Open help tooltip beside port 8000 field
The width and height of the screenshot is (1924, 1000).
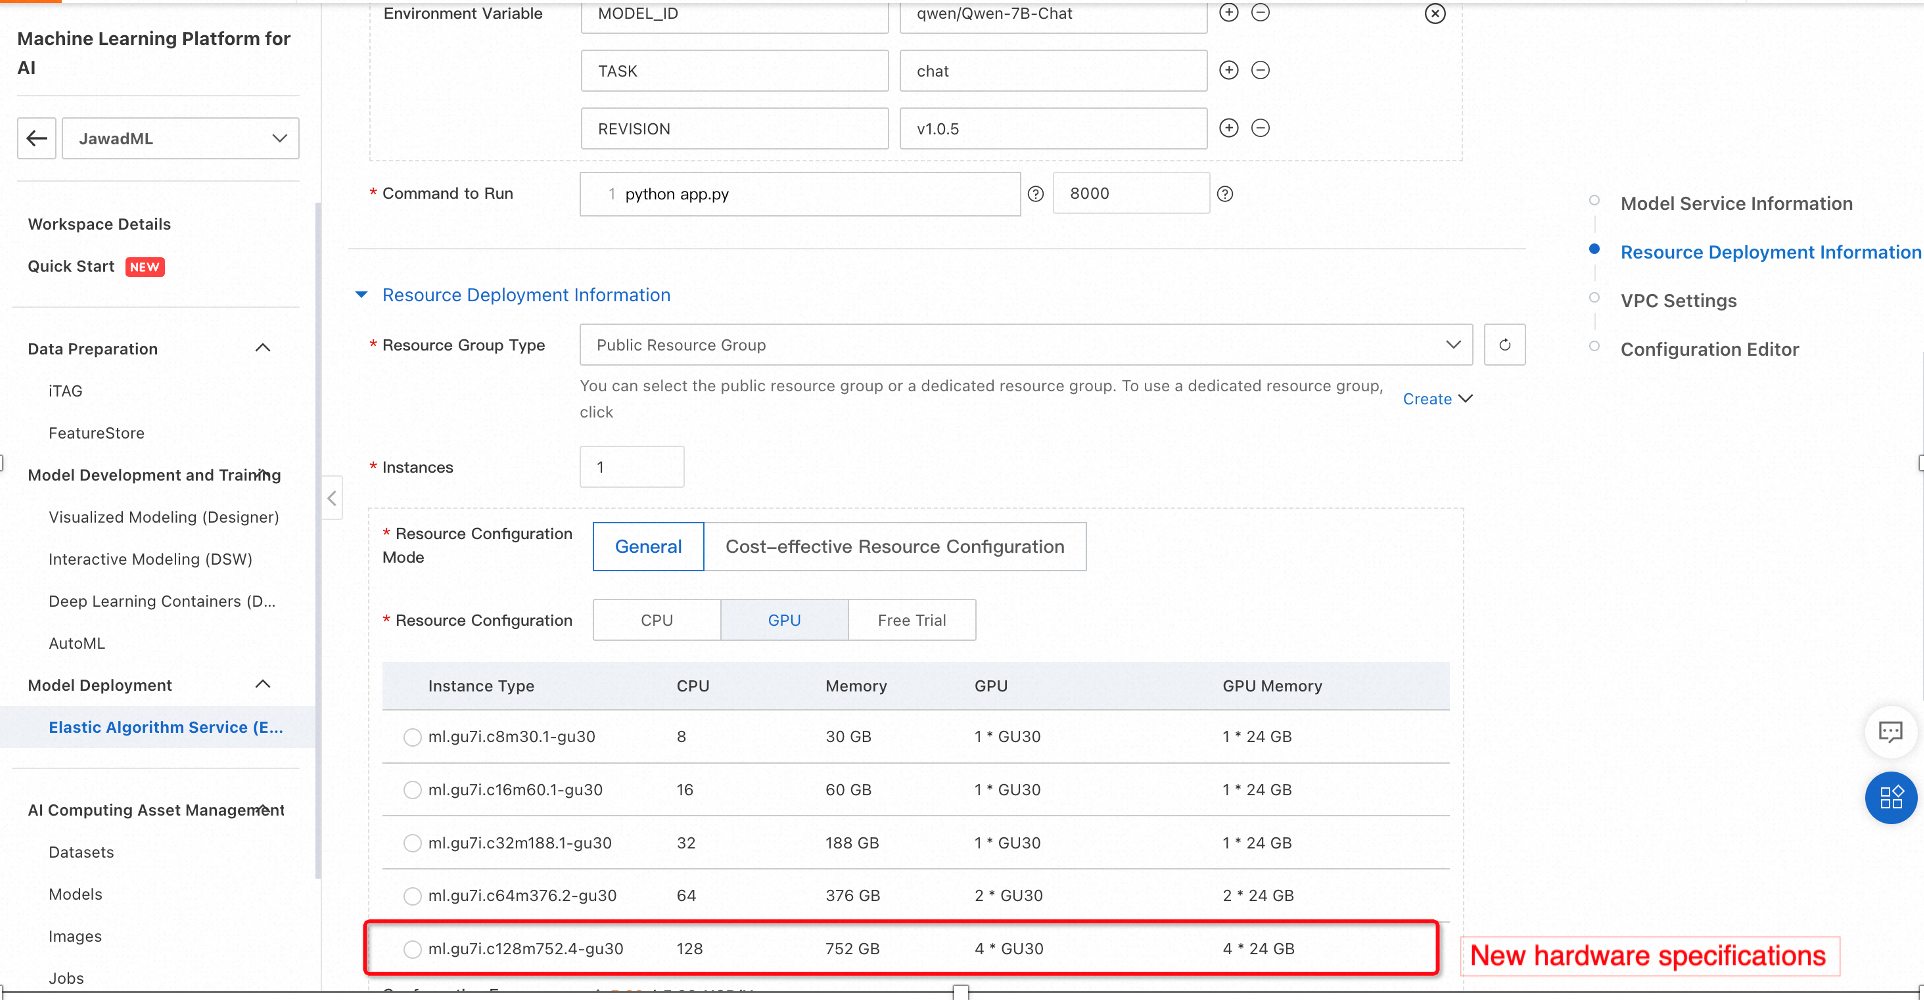pyautogui.click(x=1225, y=194)
